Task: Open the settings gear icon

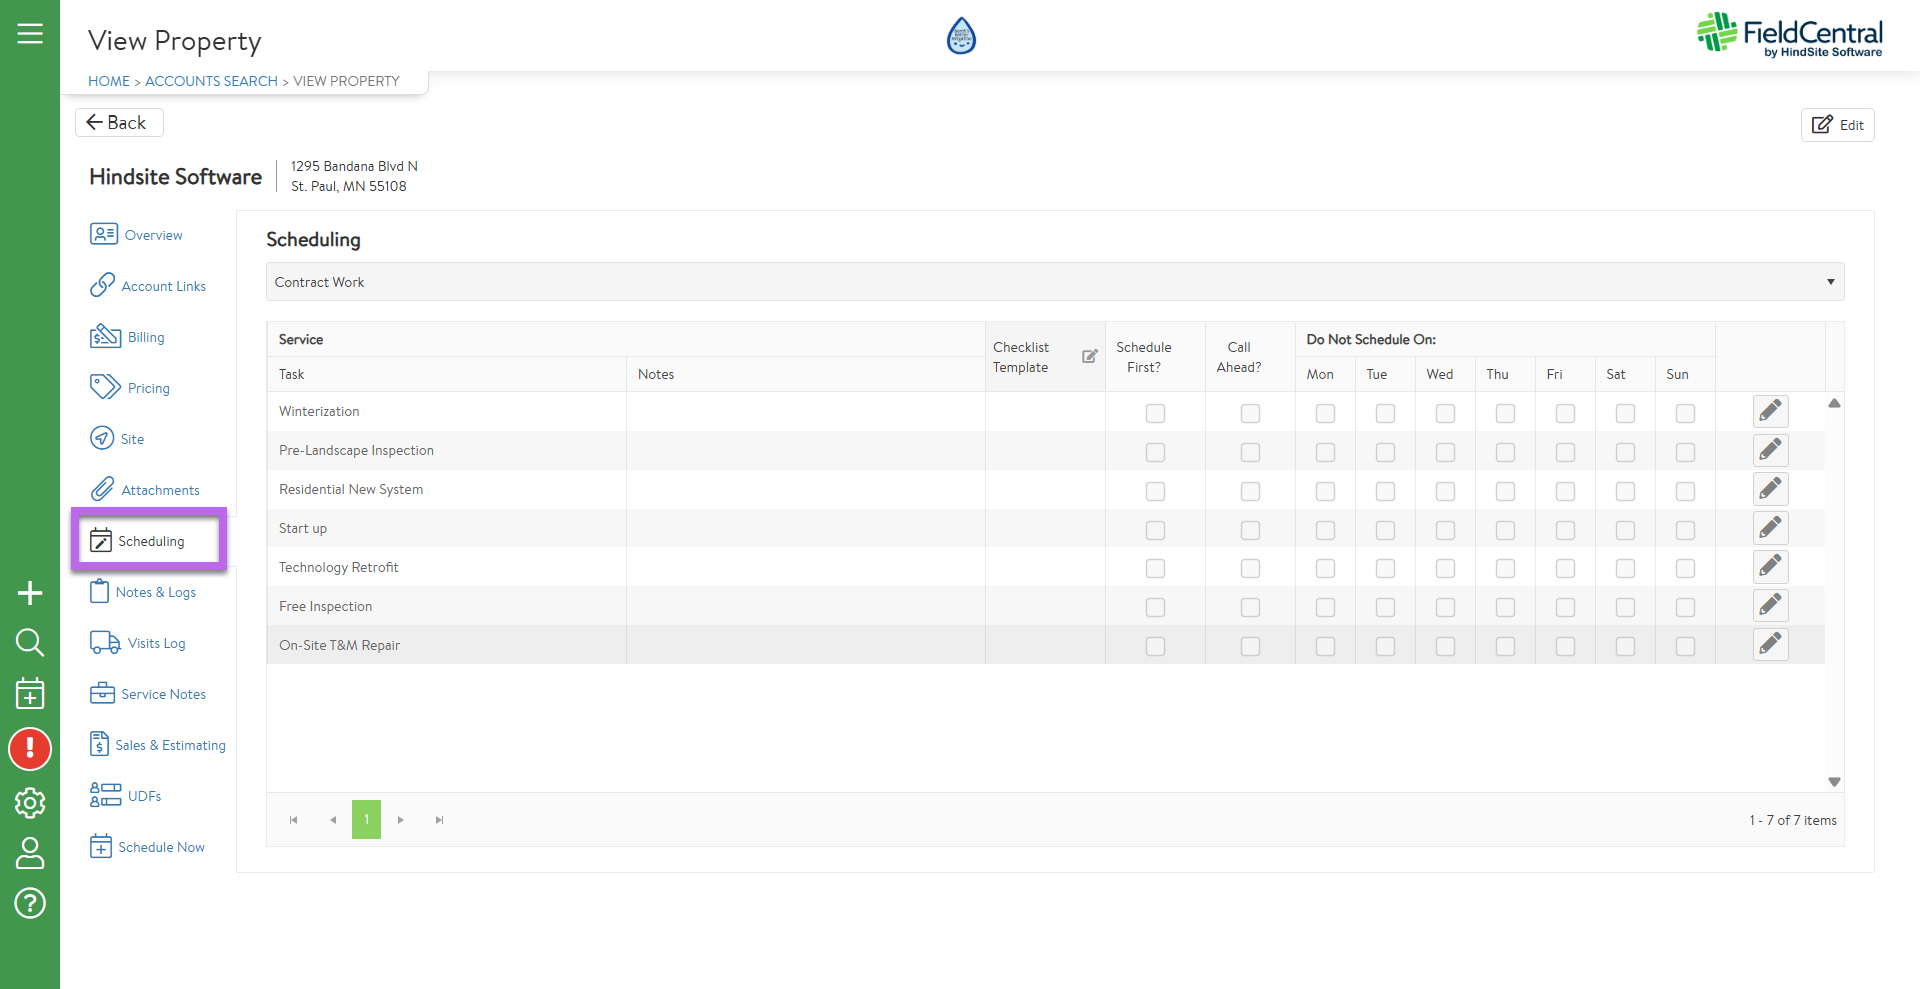Action: 30,802
